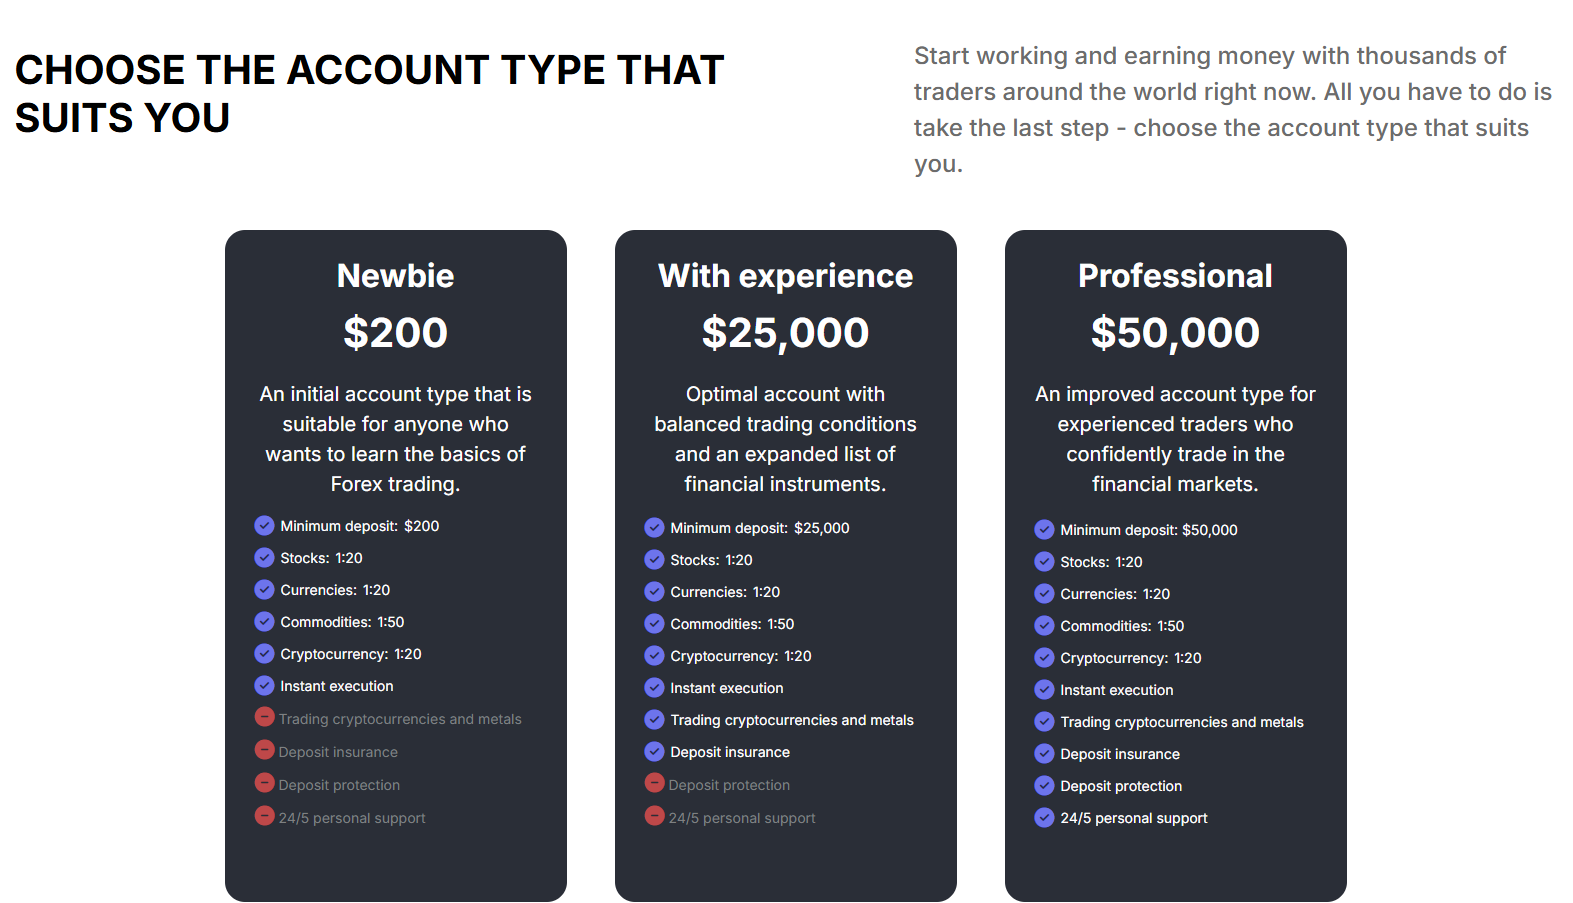
Task: Click Newbie card's Commodities: 1:50 line
Action: tap(342, 622)
